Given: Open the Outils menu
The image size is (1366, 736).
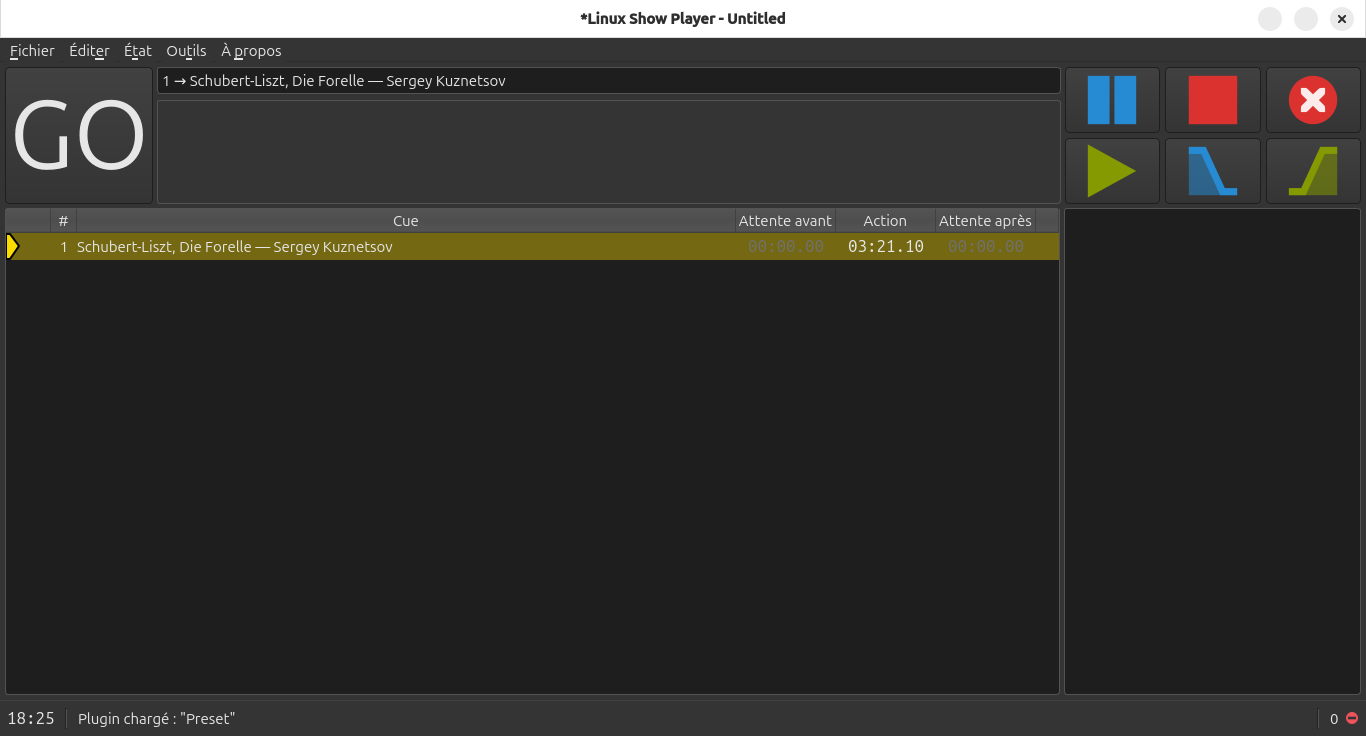Looking at the screenshot, I should click(x=186, y=51).
